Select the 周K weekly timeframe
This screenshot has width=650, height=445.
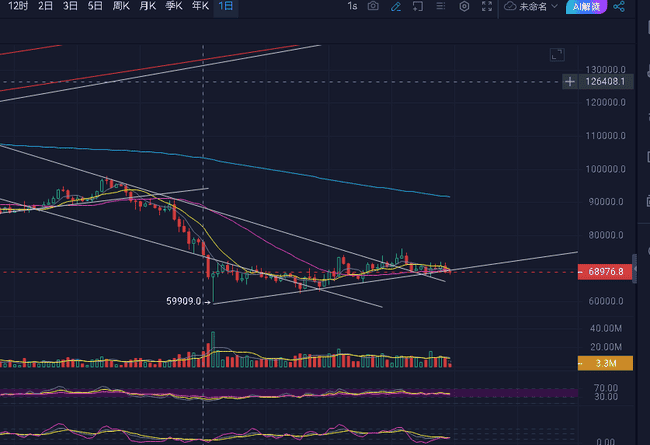[x=121, y=6]
